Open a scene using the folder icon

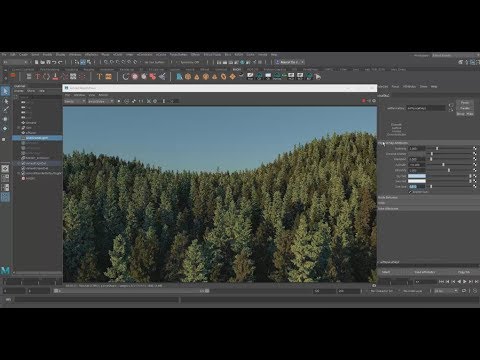[43, 62]
